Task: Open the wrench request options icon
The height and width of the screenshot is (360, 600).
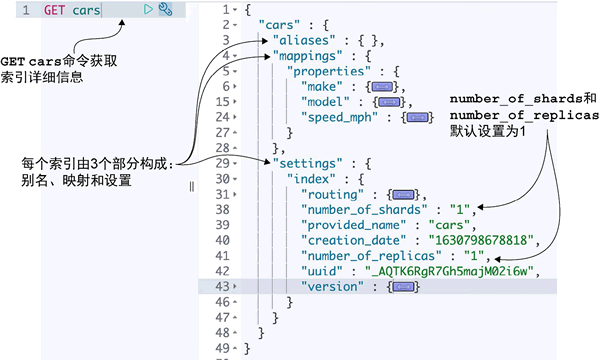Action: 165,9
